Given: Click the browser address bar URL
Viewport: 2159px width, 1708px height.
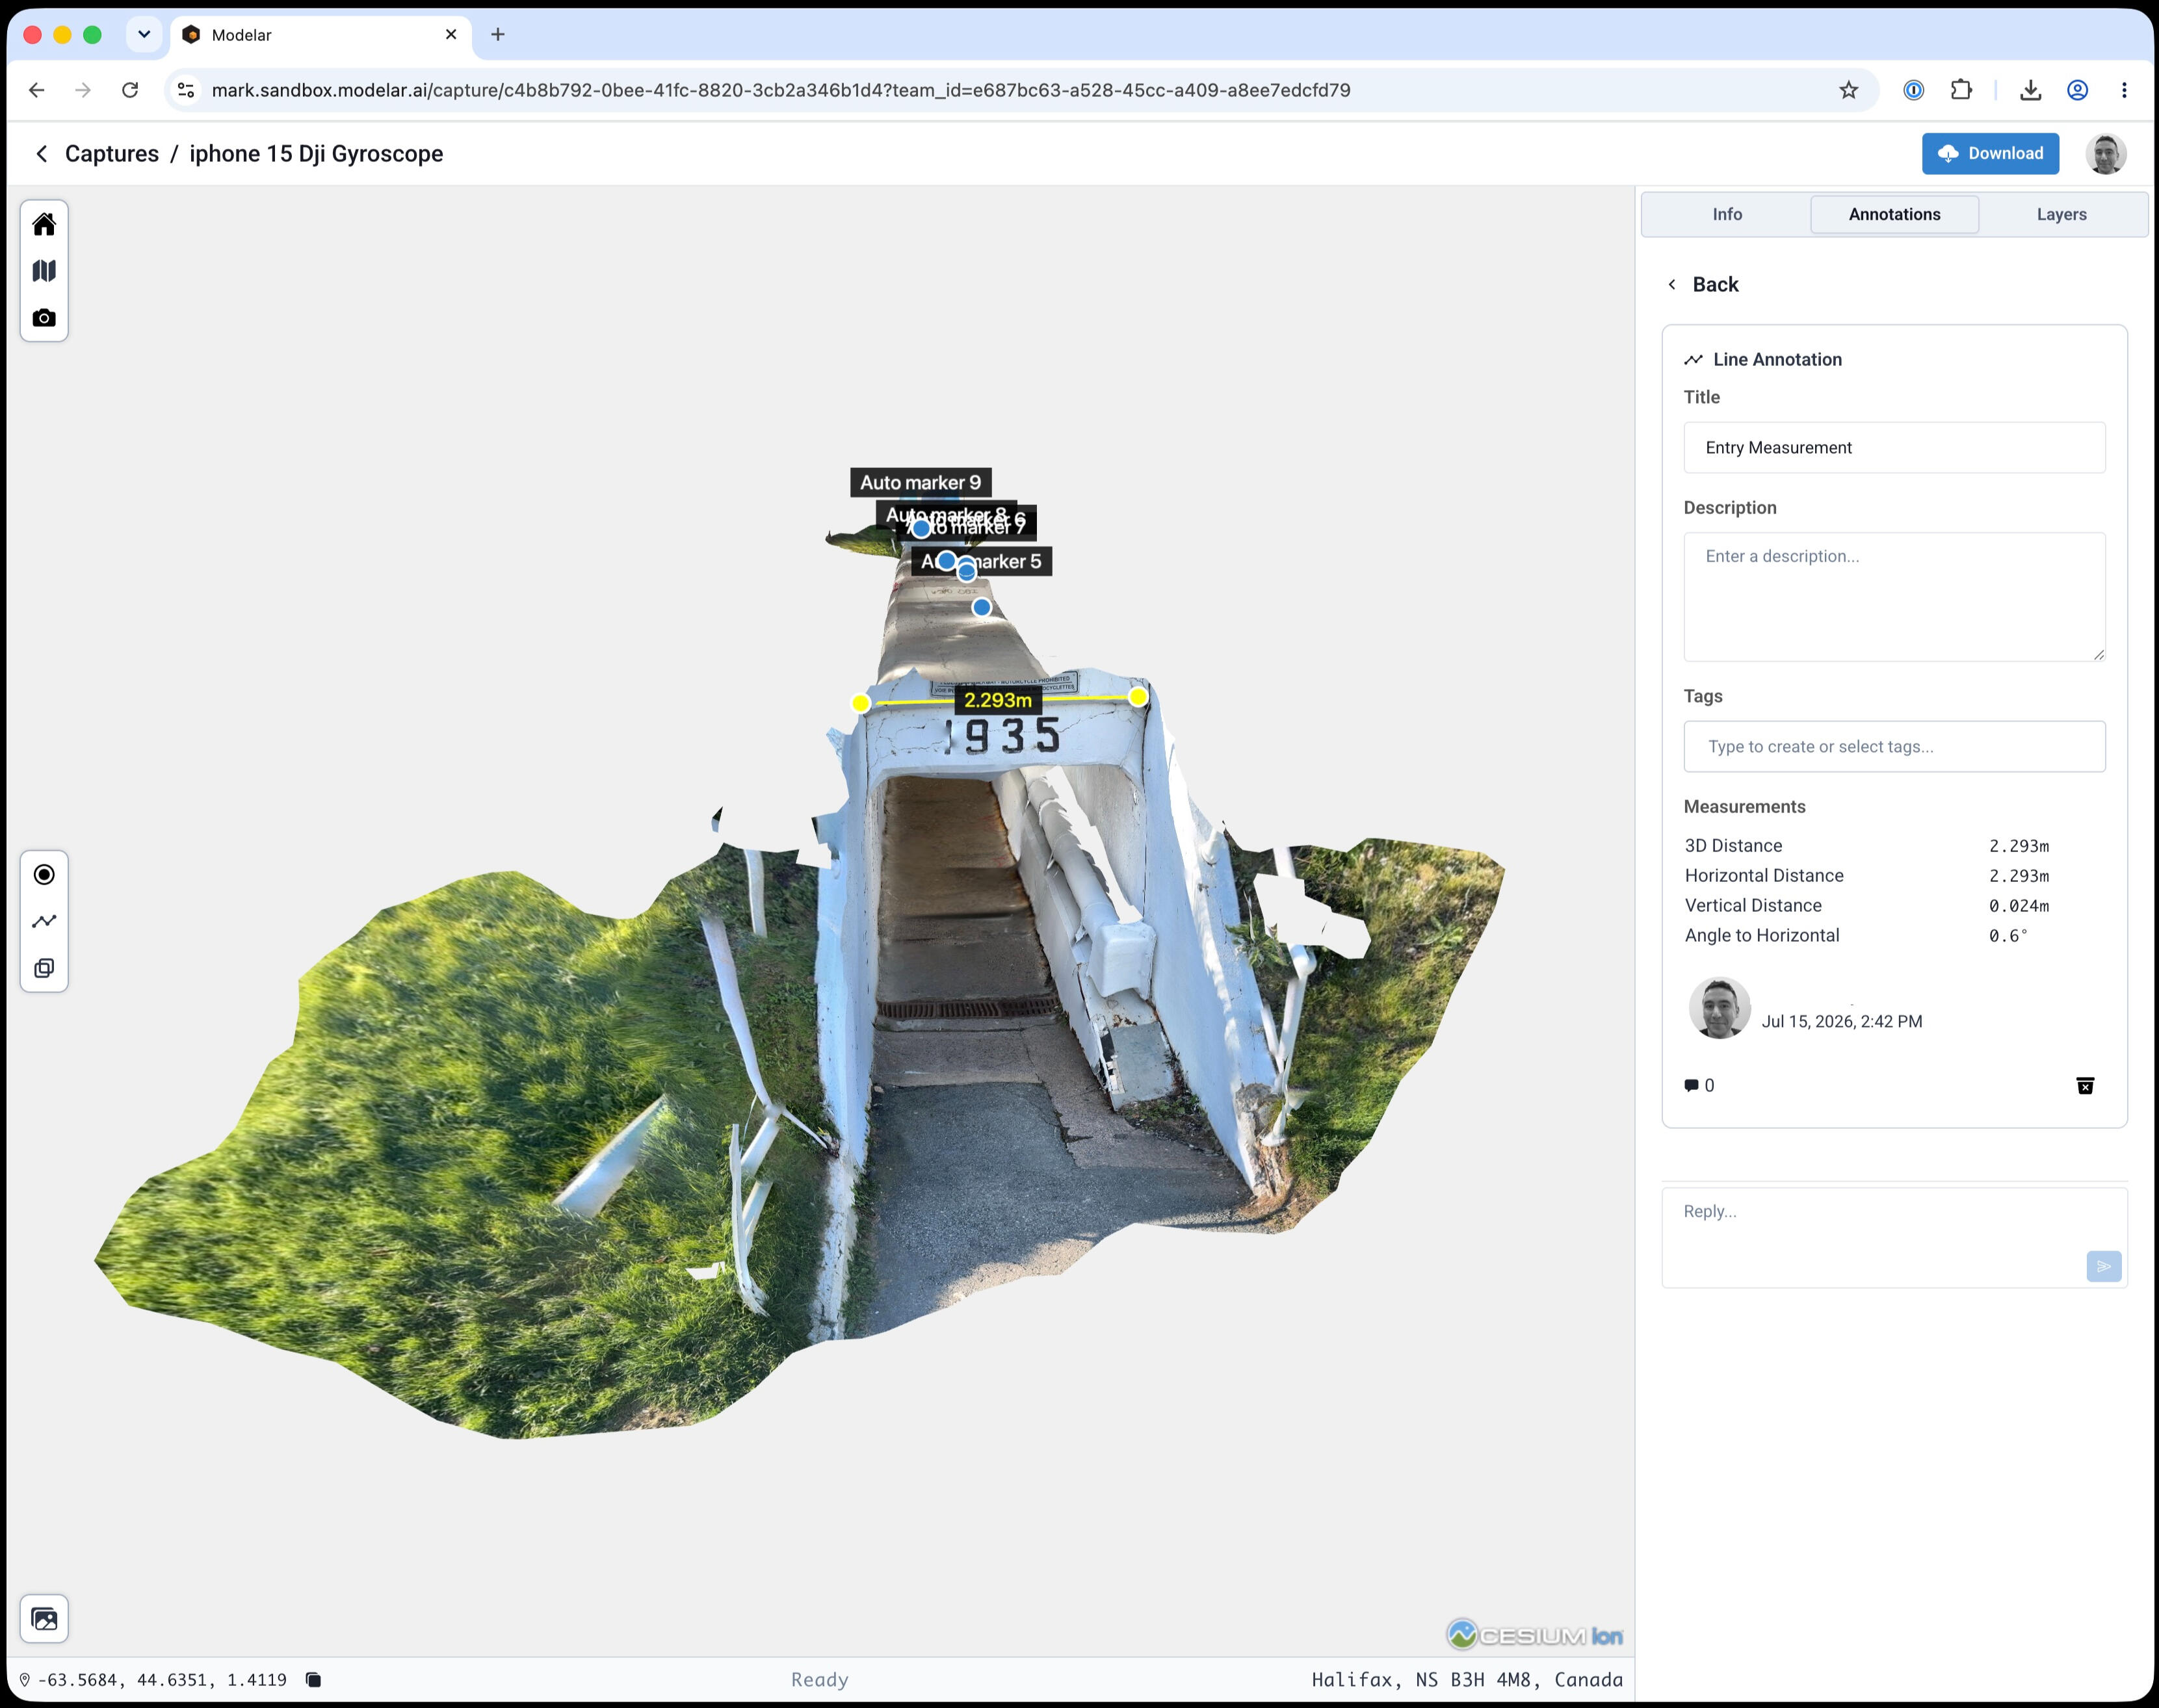Looking at the screenshot, I should click(x=781, y=90).
